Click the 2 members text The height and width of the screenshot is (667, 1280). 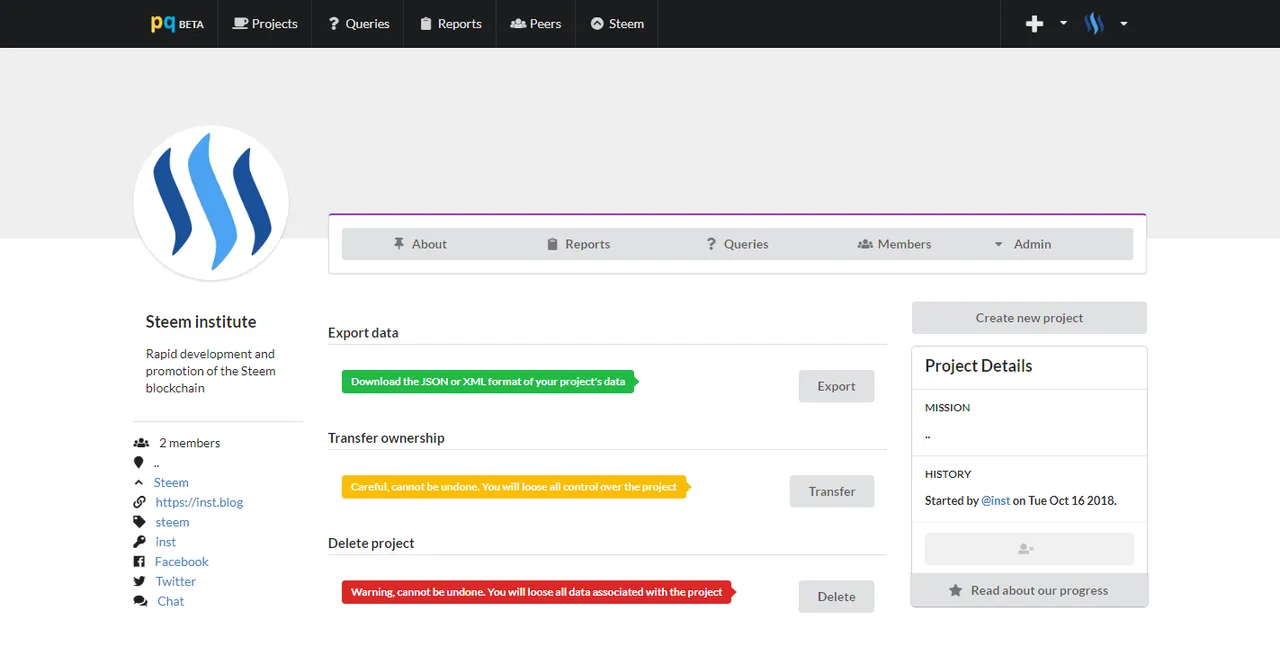tap(190, 443)
